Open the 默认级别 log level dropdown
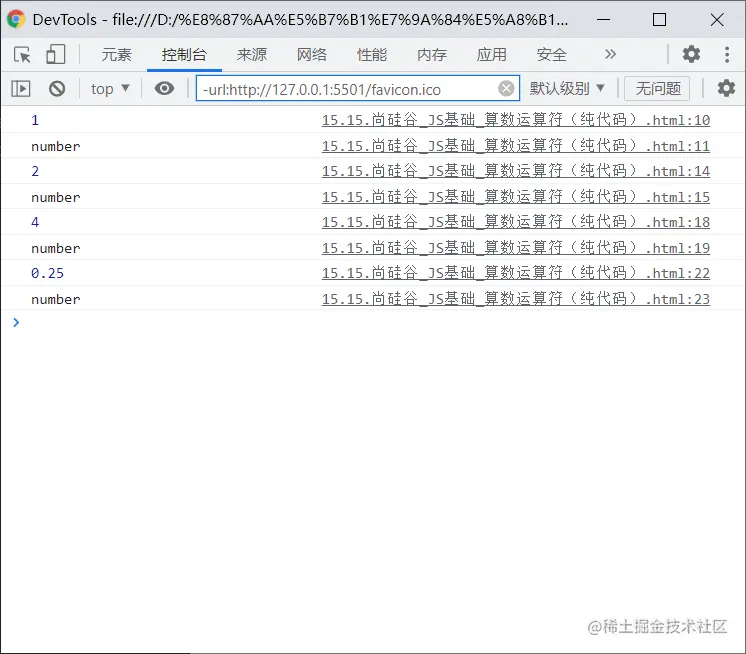The image size is (746, 654). click(567, 88)
